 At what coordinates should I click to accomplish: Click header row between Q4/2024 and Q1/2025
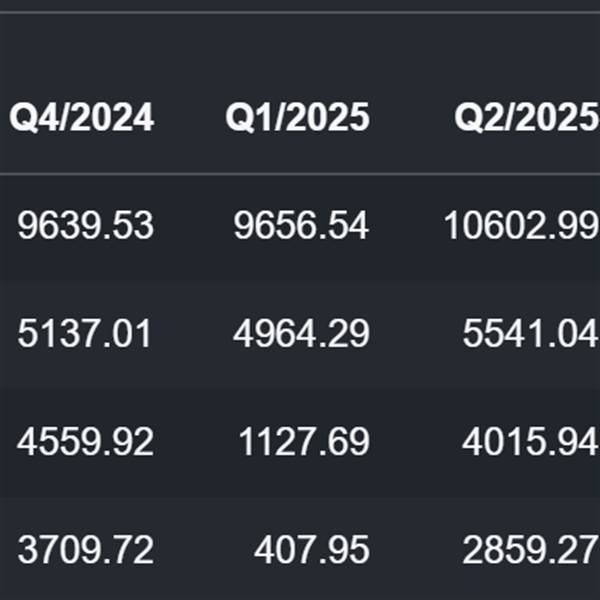pos(190,118)
